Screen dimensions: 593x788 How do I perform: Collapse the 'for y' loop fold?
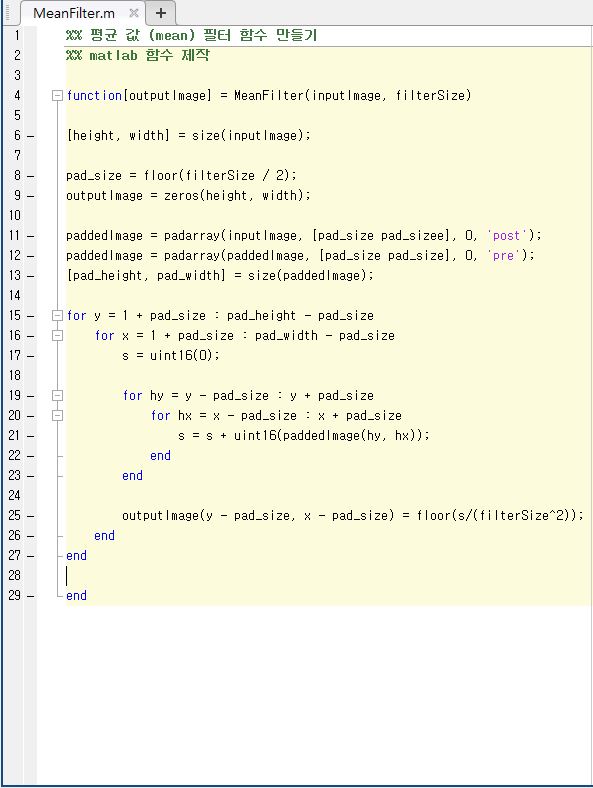pyautogui.click(x=57, y=316)
